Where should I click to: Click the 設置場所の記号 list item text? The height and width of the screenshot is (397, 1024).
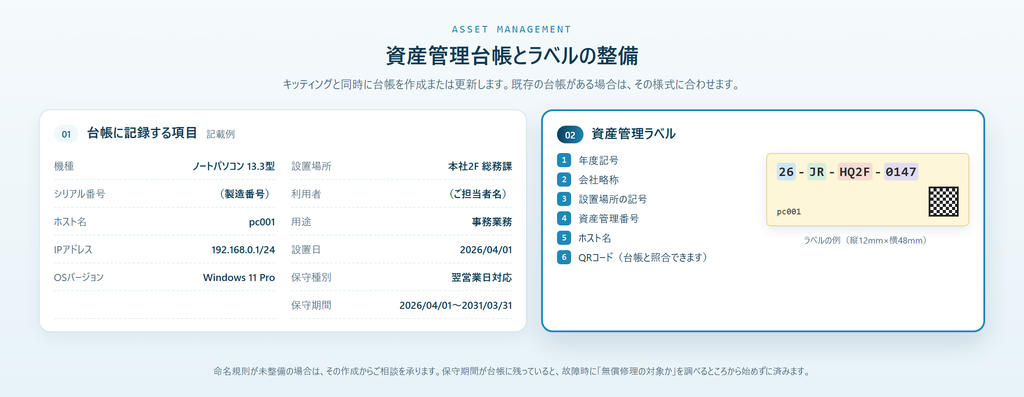[613, 199]
